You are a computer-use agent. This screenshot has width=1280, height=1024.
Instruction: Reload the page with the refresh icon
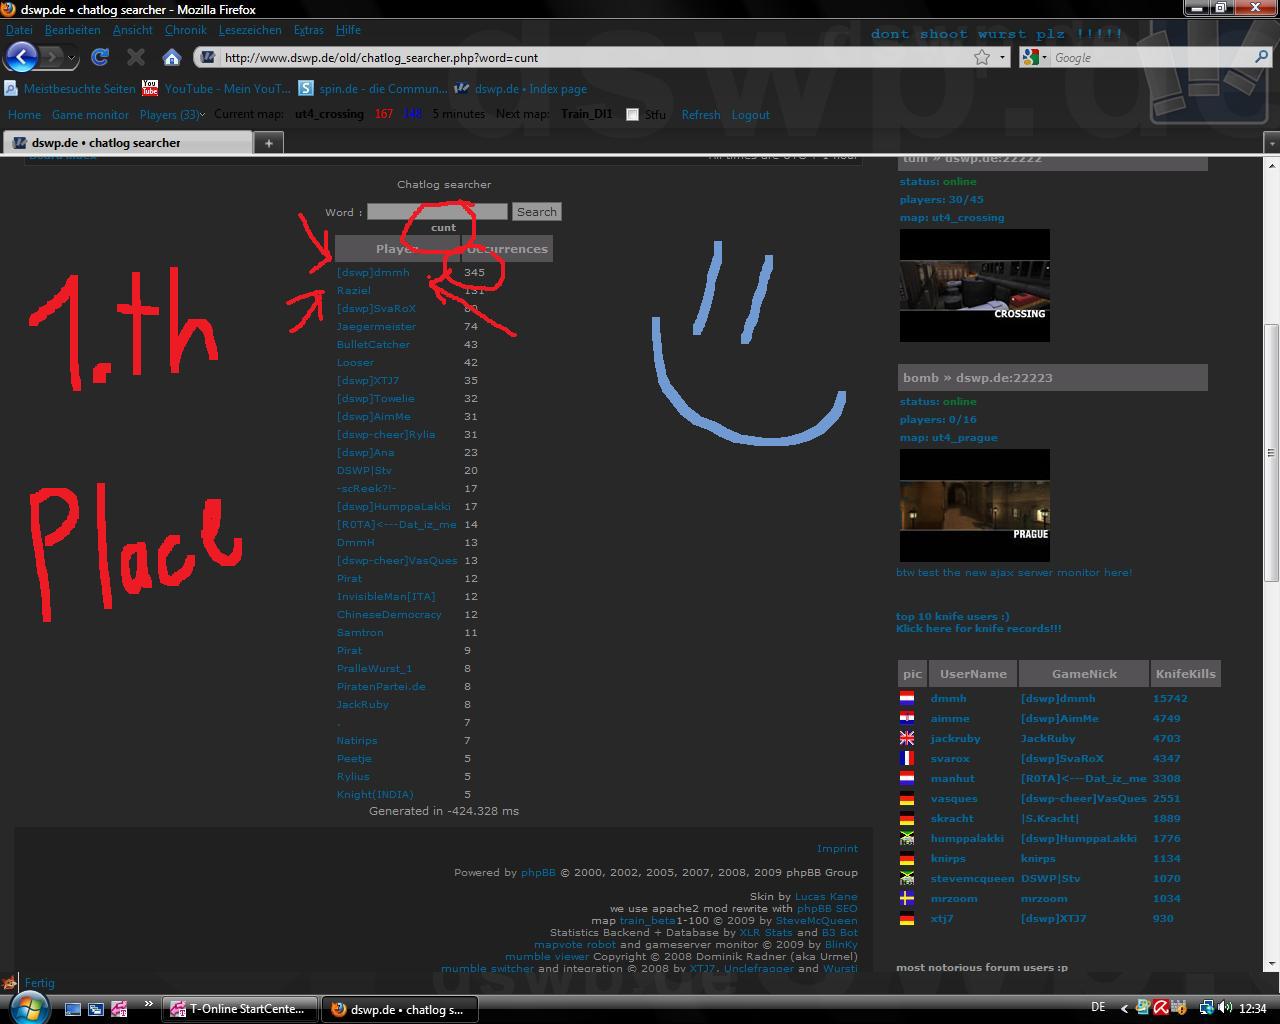pyautogui.click(x=100, y=57)
